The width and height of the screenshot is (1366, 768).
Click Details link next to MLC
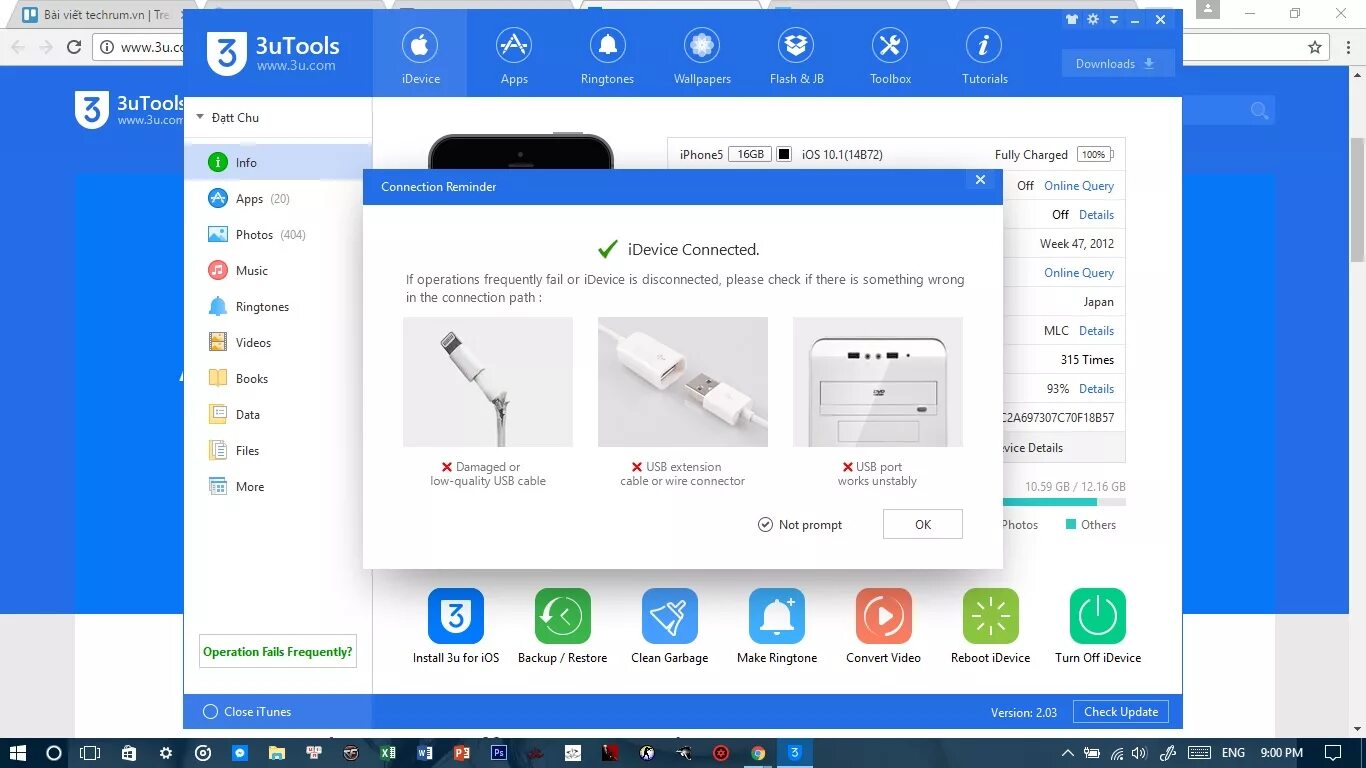1096,330
